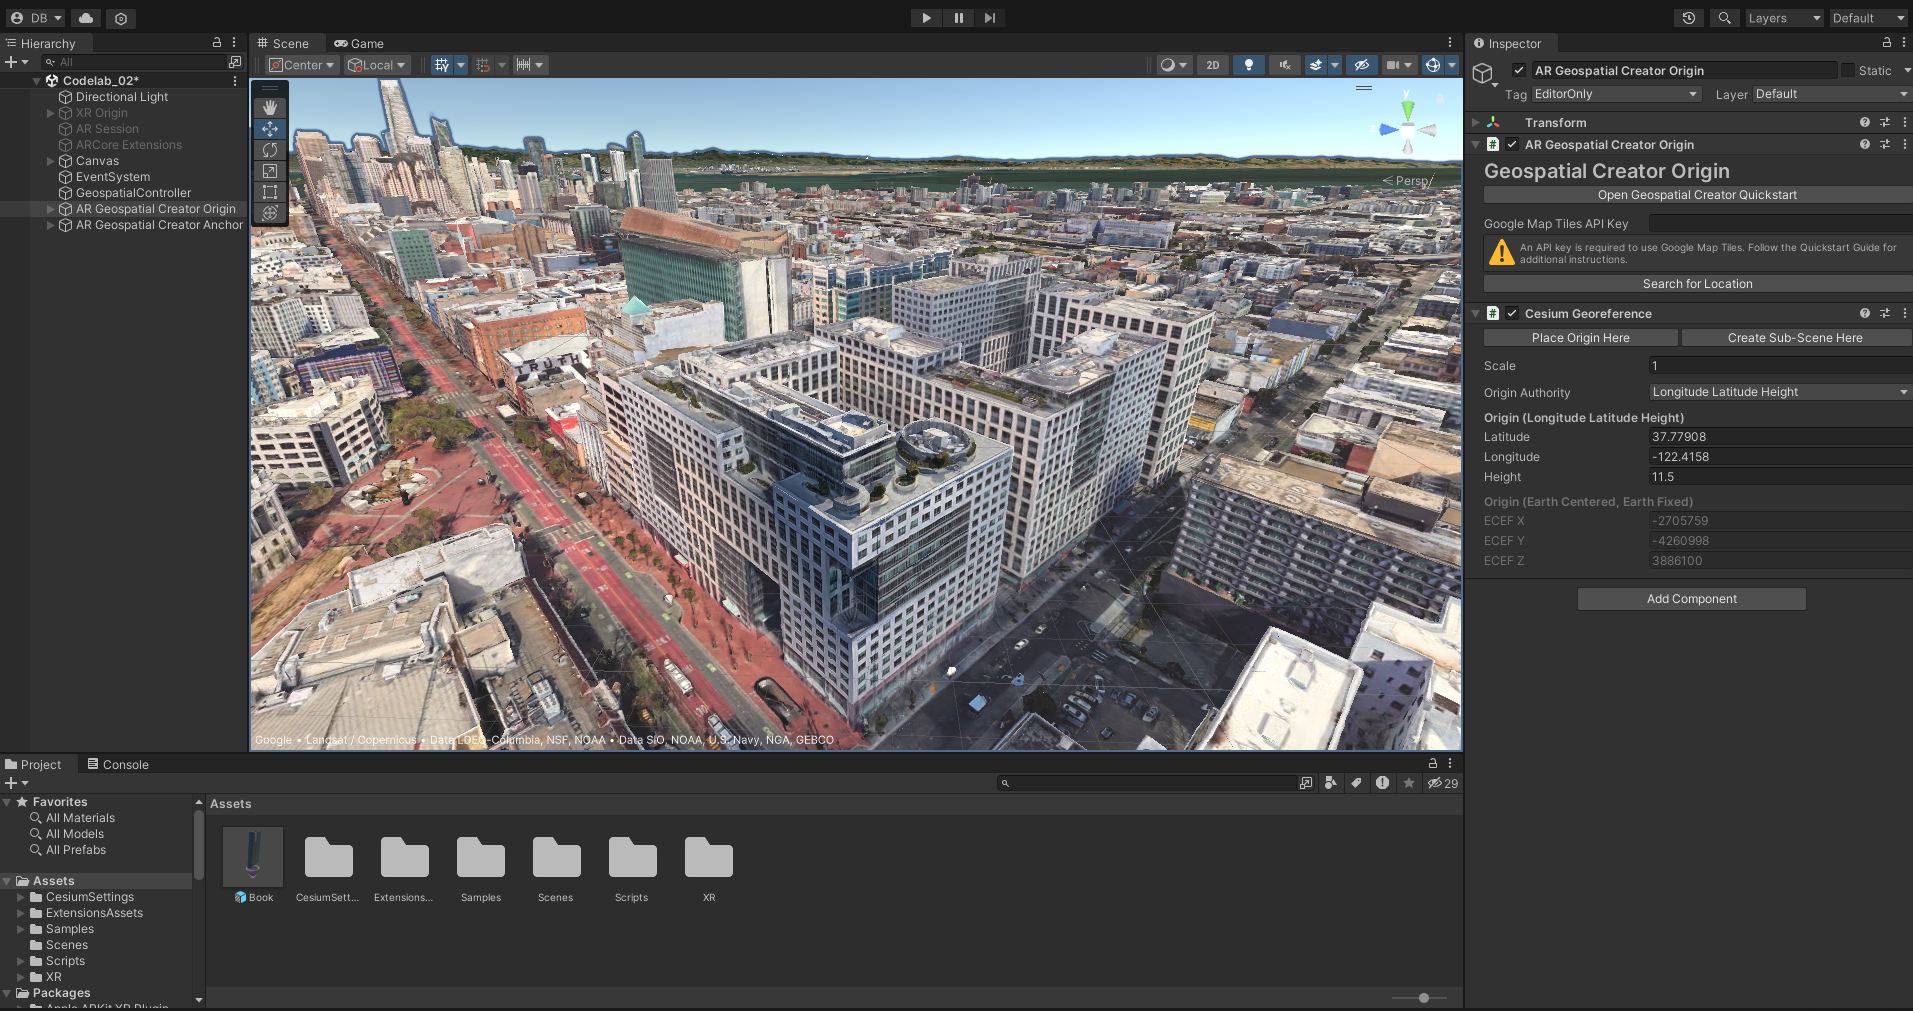This screenshot has height=1011, width=1913.
Task: Open the Layers dropdown
Action: click(1784, 18)
